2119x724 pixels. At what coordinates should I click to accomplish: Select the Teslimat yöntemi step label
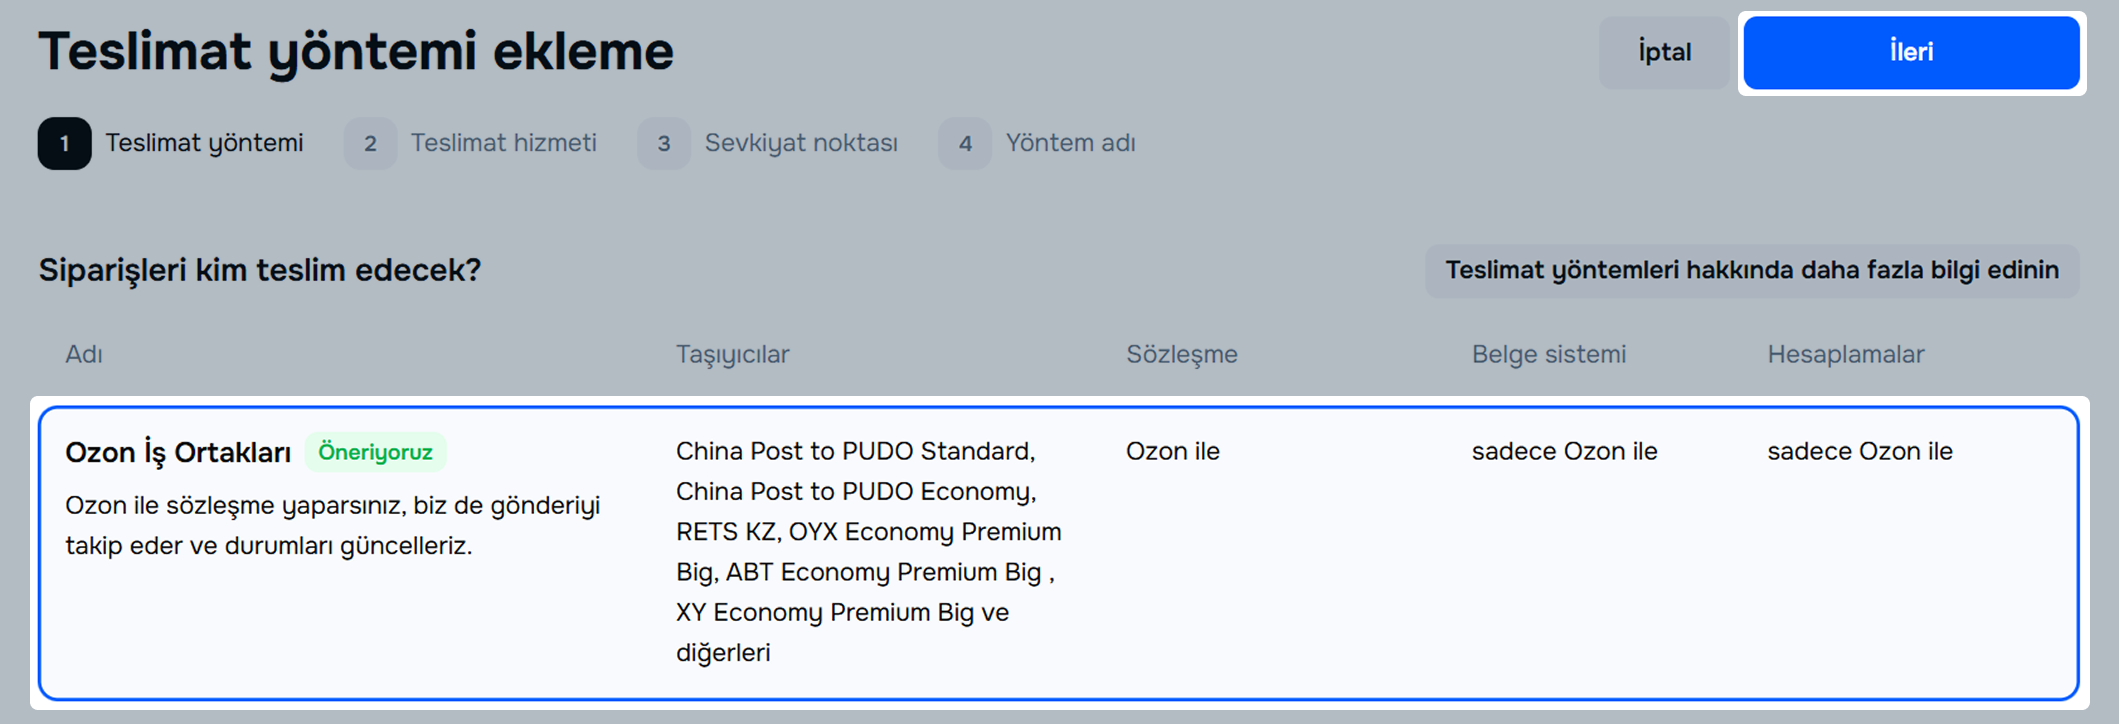click(204, 143)
